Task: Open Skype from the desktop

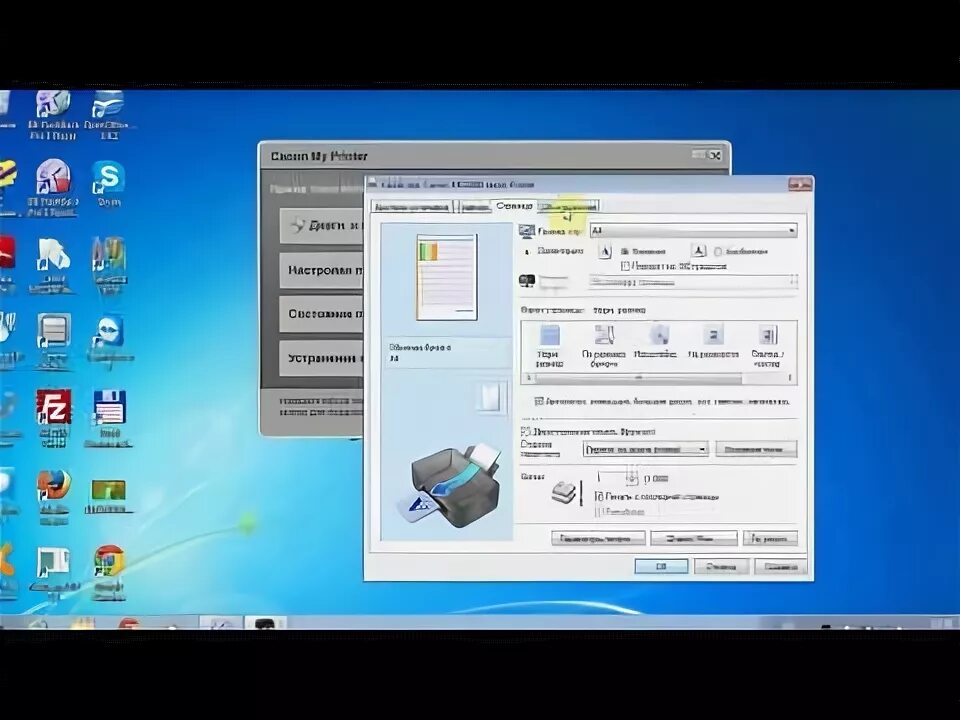Action: (108, 184)
